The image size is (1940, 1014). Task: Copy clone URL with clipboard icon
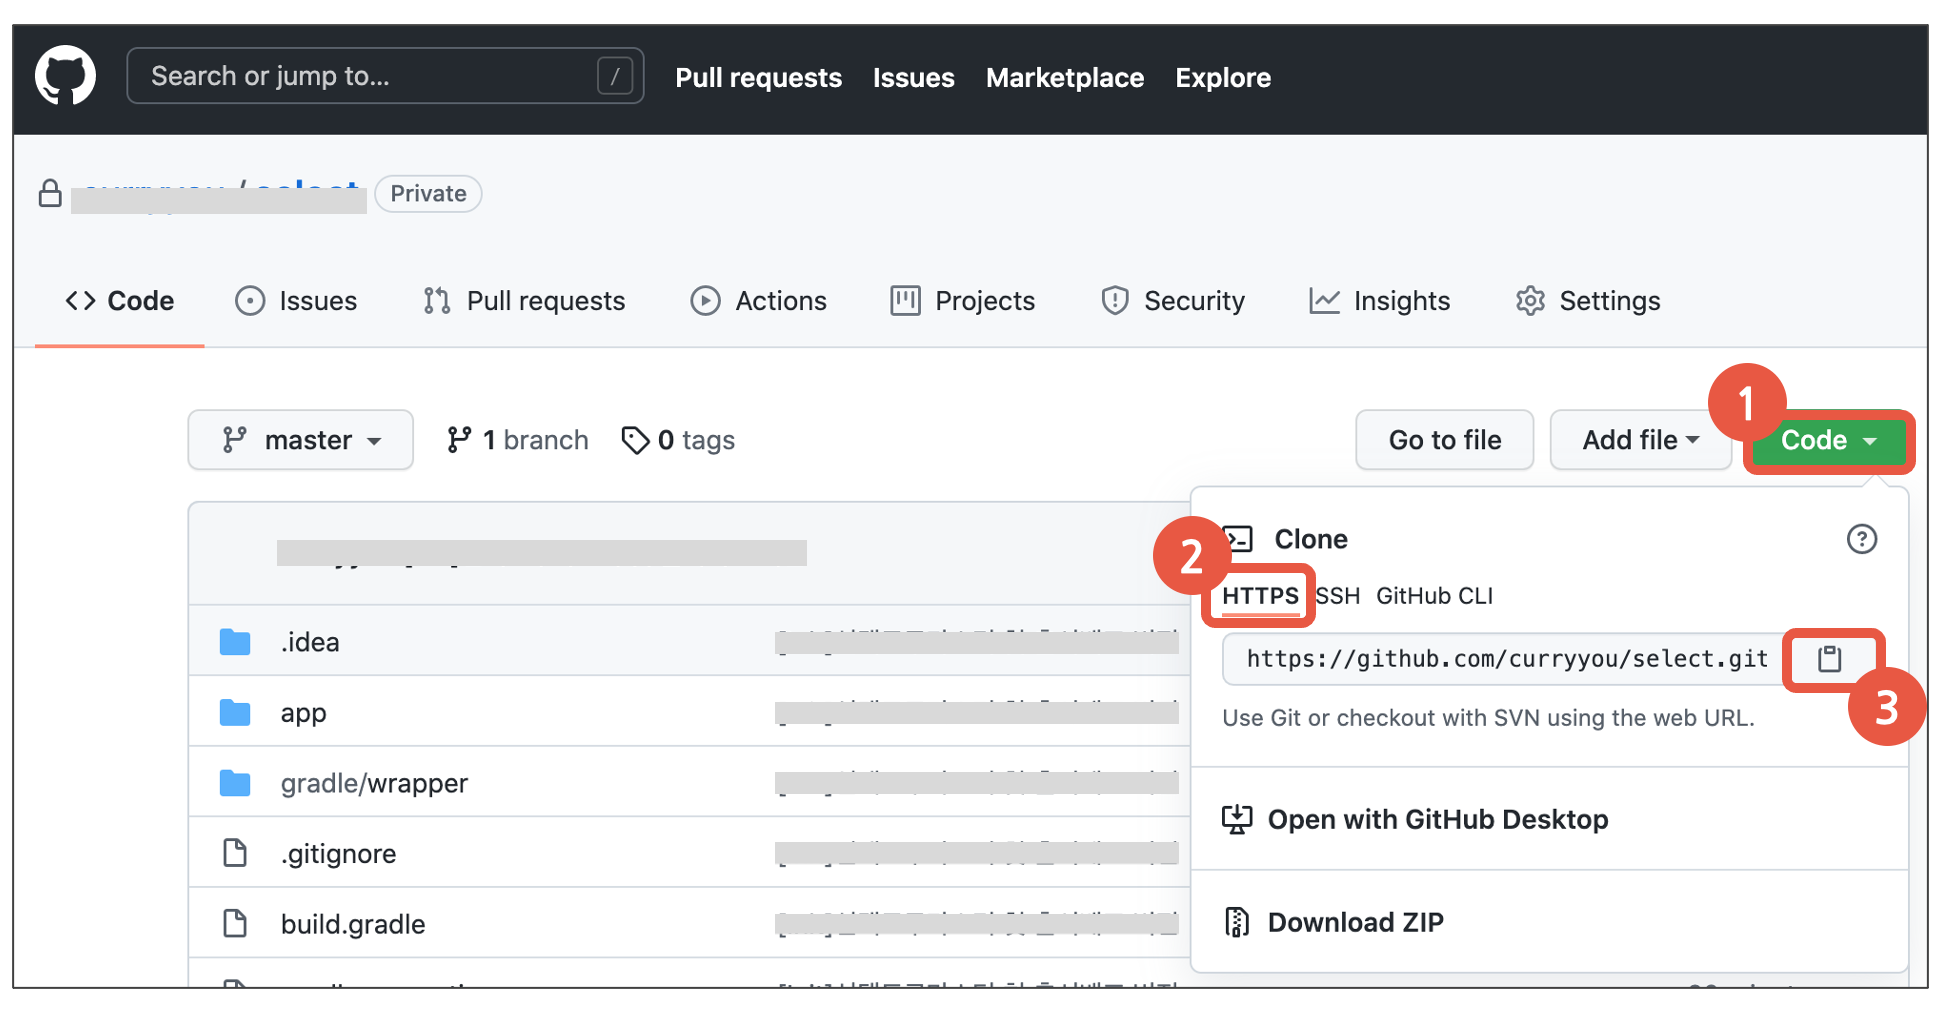coord(1830,659)
